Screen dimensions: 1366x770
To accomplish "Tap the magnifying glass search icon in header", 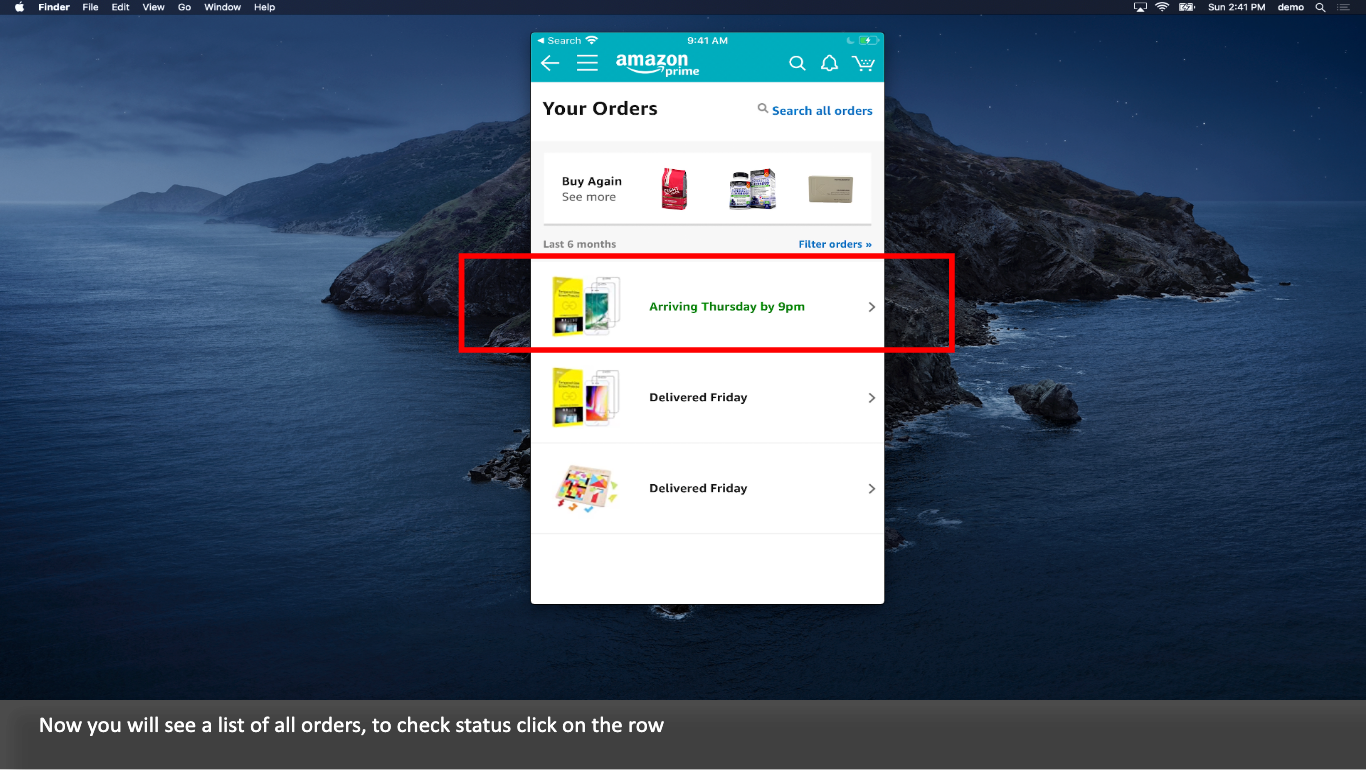I will 797,62.
